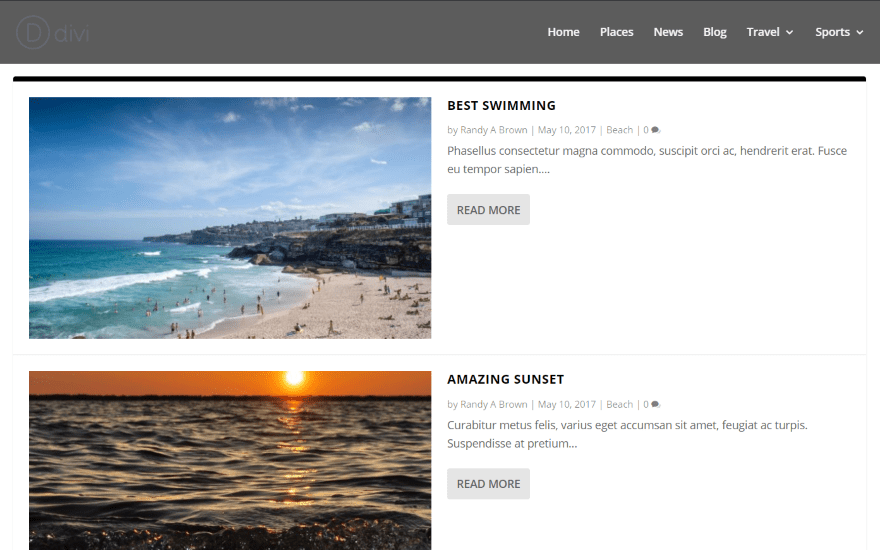The width and height of the screenshot is (880, 550).
Task: Select May 10, 2017 date on Amazing Sunset
Action: pos(567,405)
